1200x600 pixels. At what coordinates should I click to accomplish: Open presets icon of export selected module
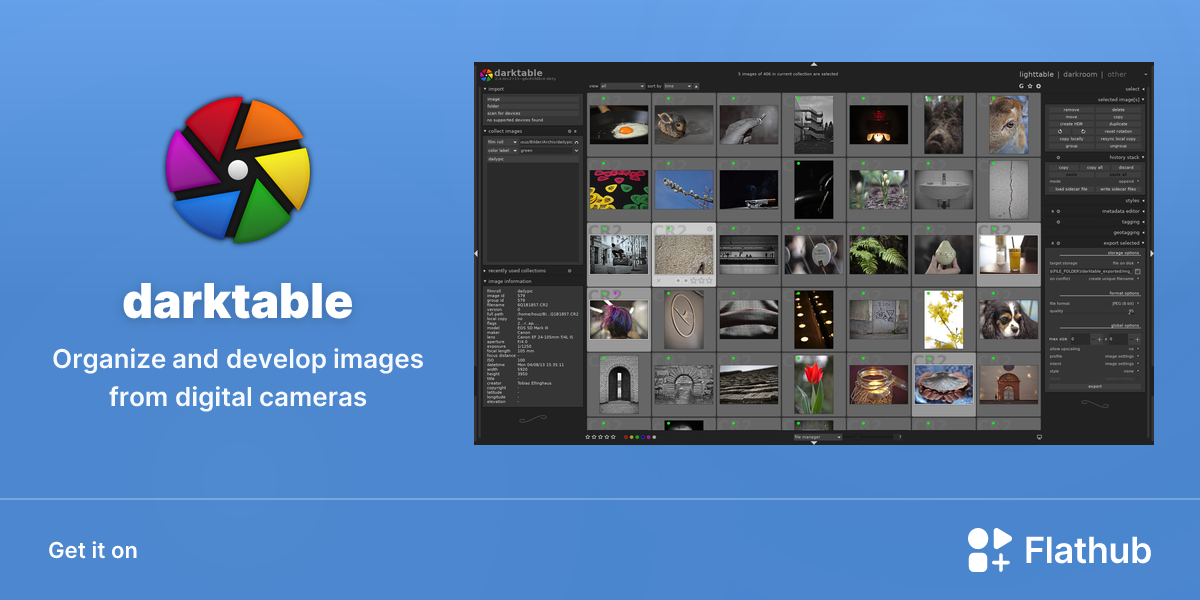pyautogui.click(x=1058, y=243)
